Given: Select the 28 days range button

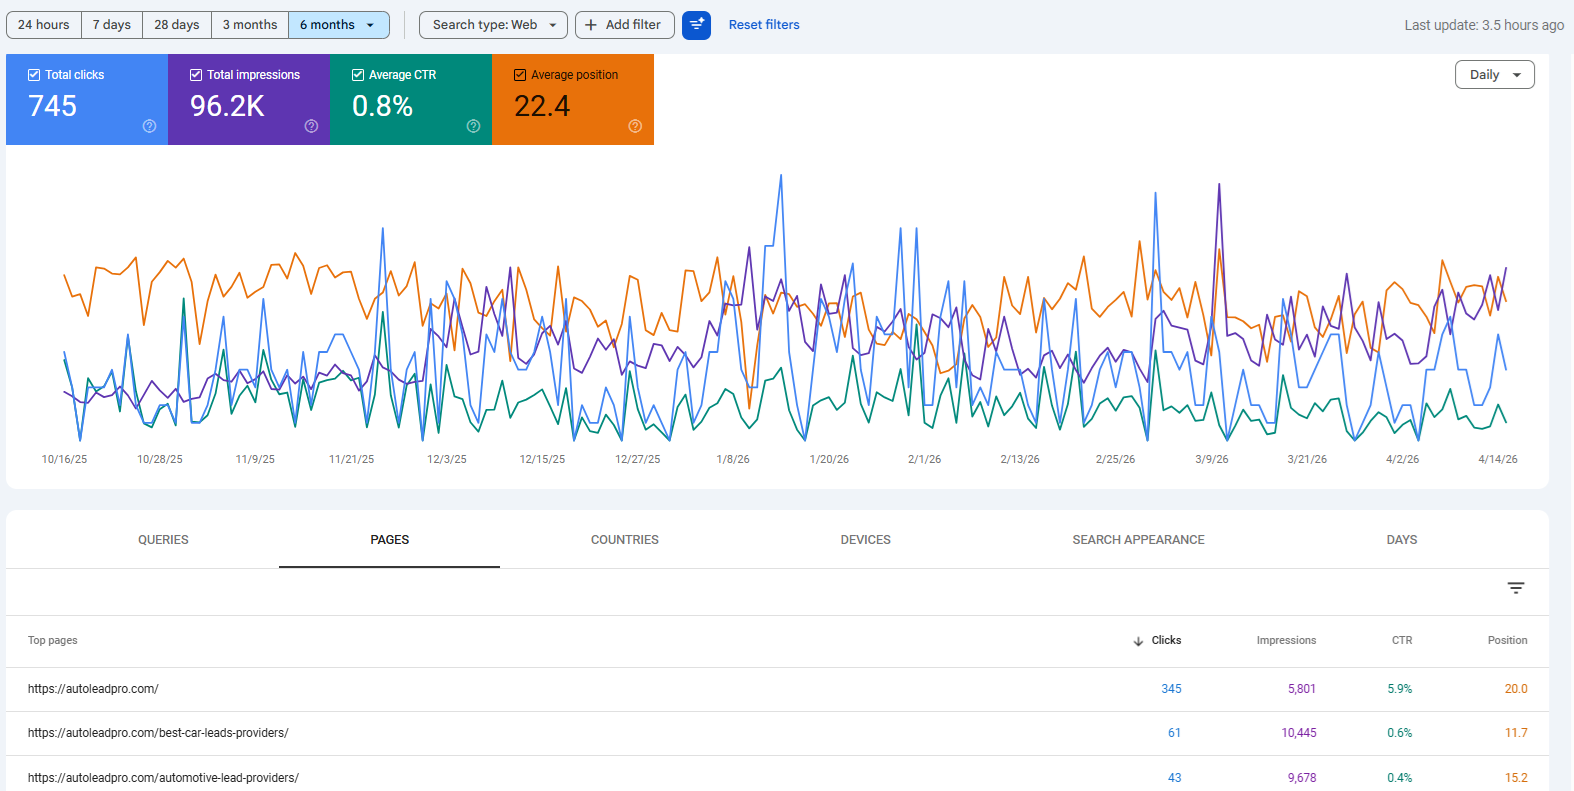Looking at the screenshot, I should click(x=176, y=25).
